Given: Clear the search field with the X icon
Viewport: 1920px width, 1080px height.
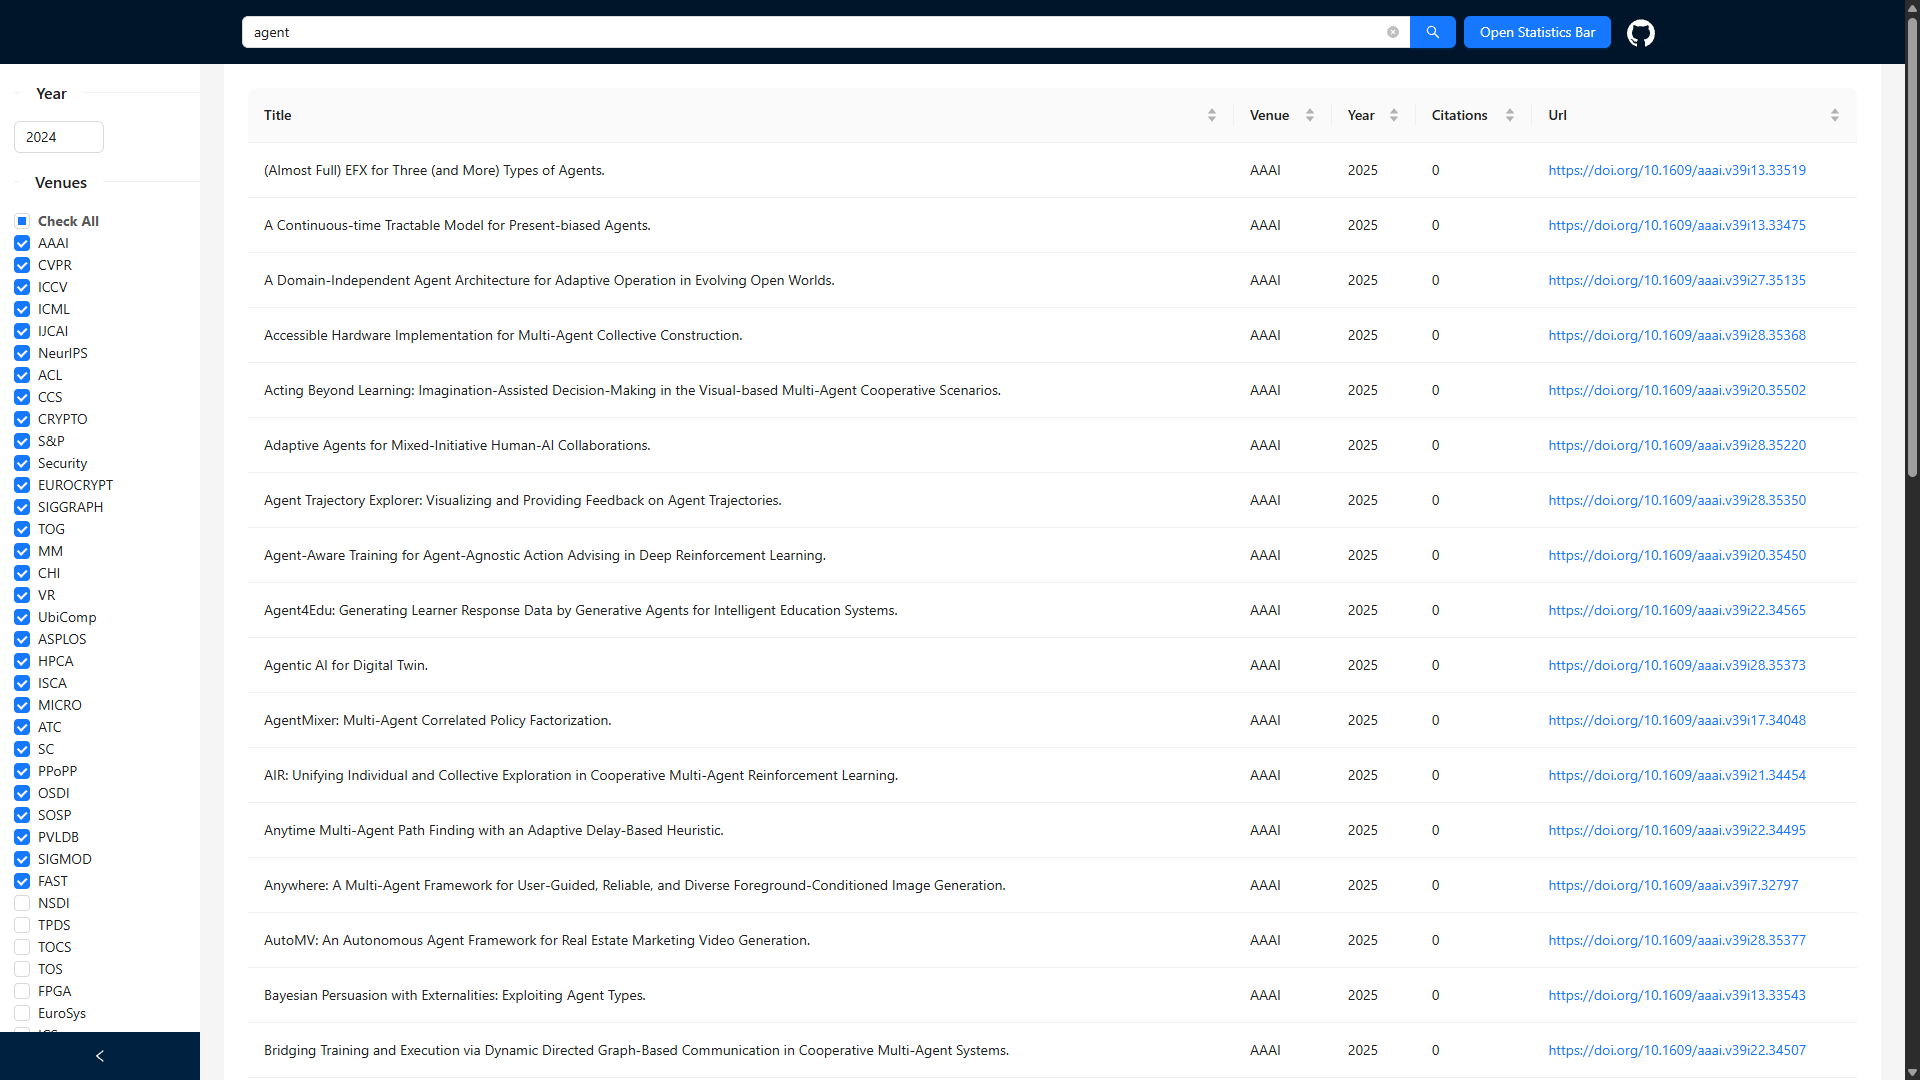Looking at the screenshot, I should click(1392, 32).
